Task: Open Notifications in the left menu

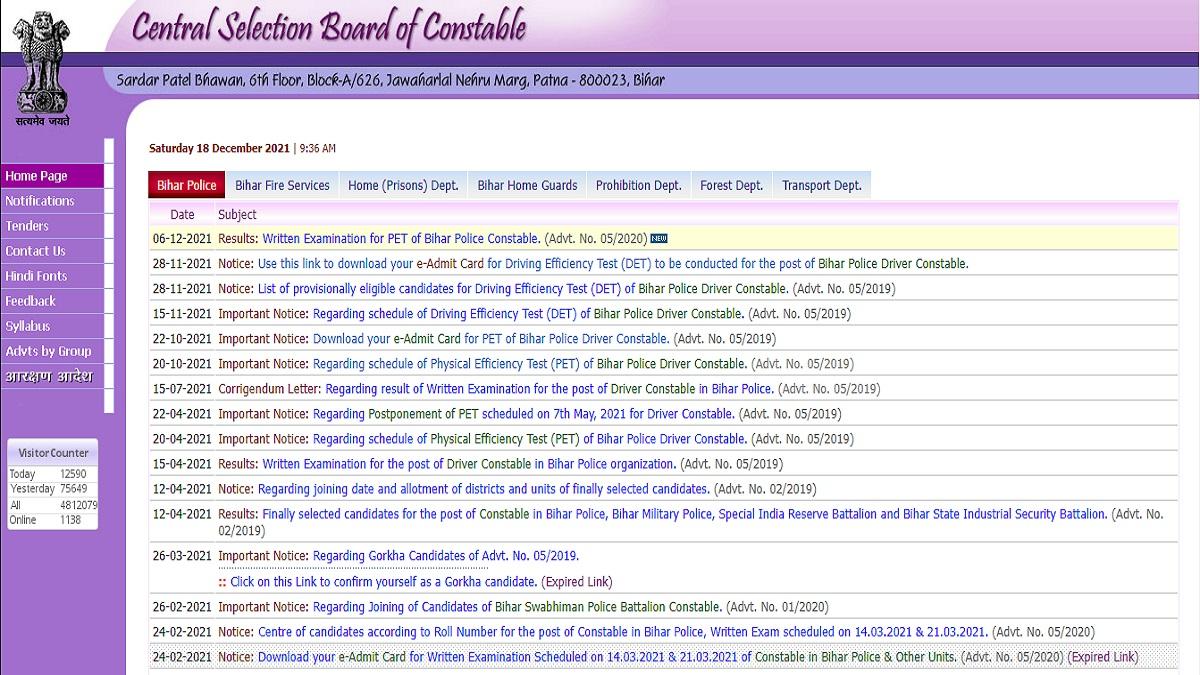Action: click(x=51, y=201)
